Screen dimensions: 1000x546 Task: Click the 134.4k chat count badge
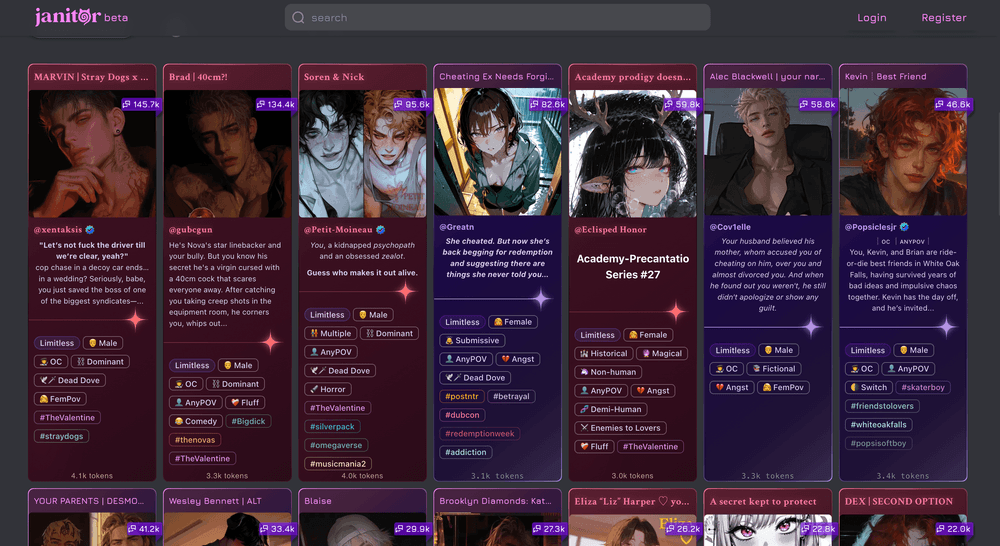click(276, 104)
